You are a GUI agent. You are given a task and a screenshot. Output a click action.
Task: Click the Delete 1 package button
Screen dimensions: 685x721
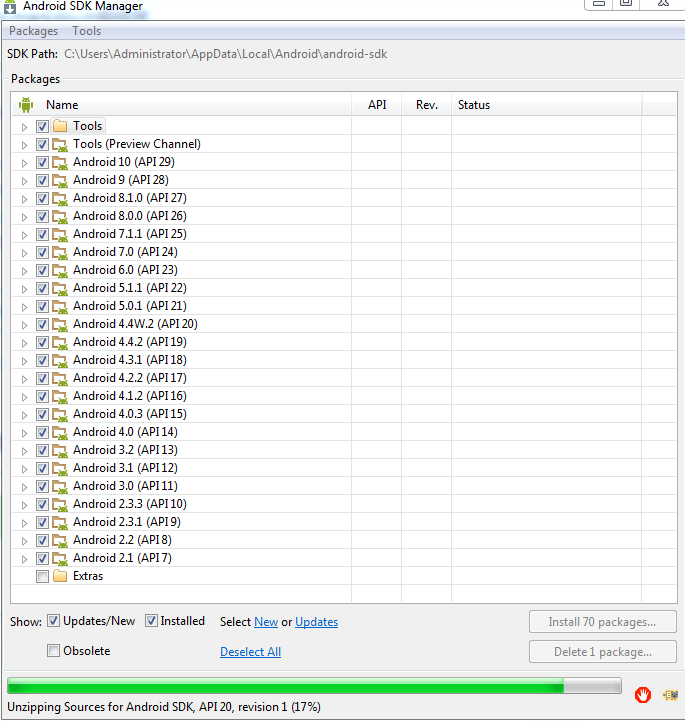pos(603,652)
